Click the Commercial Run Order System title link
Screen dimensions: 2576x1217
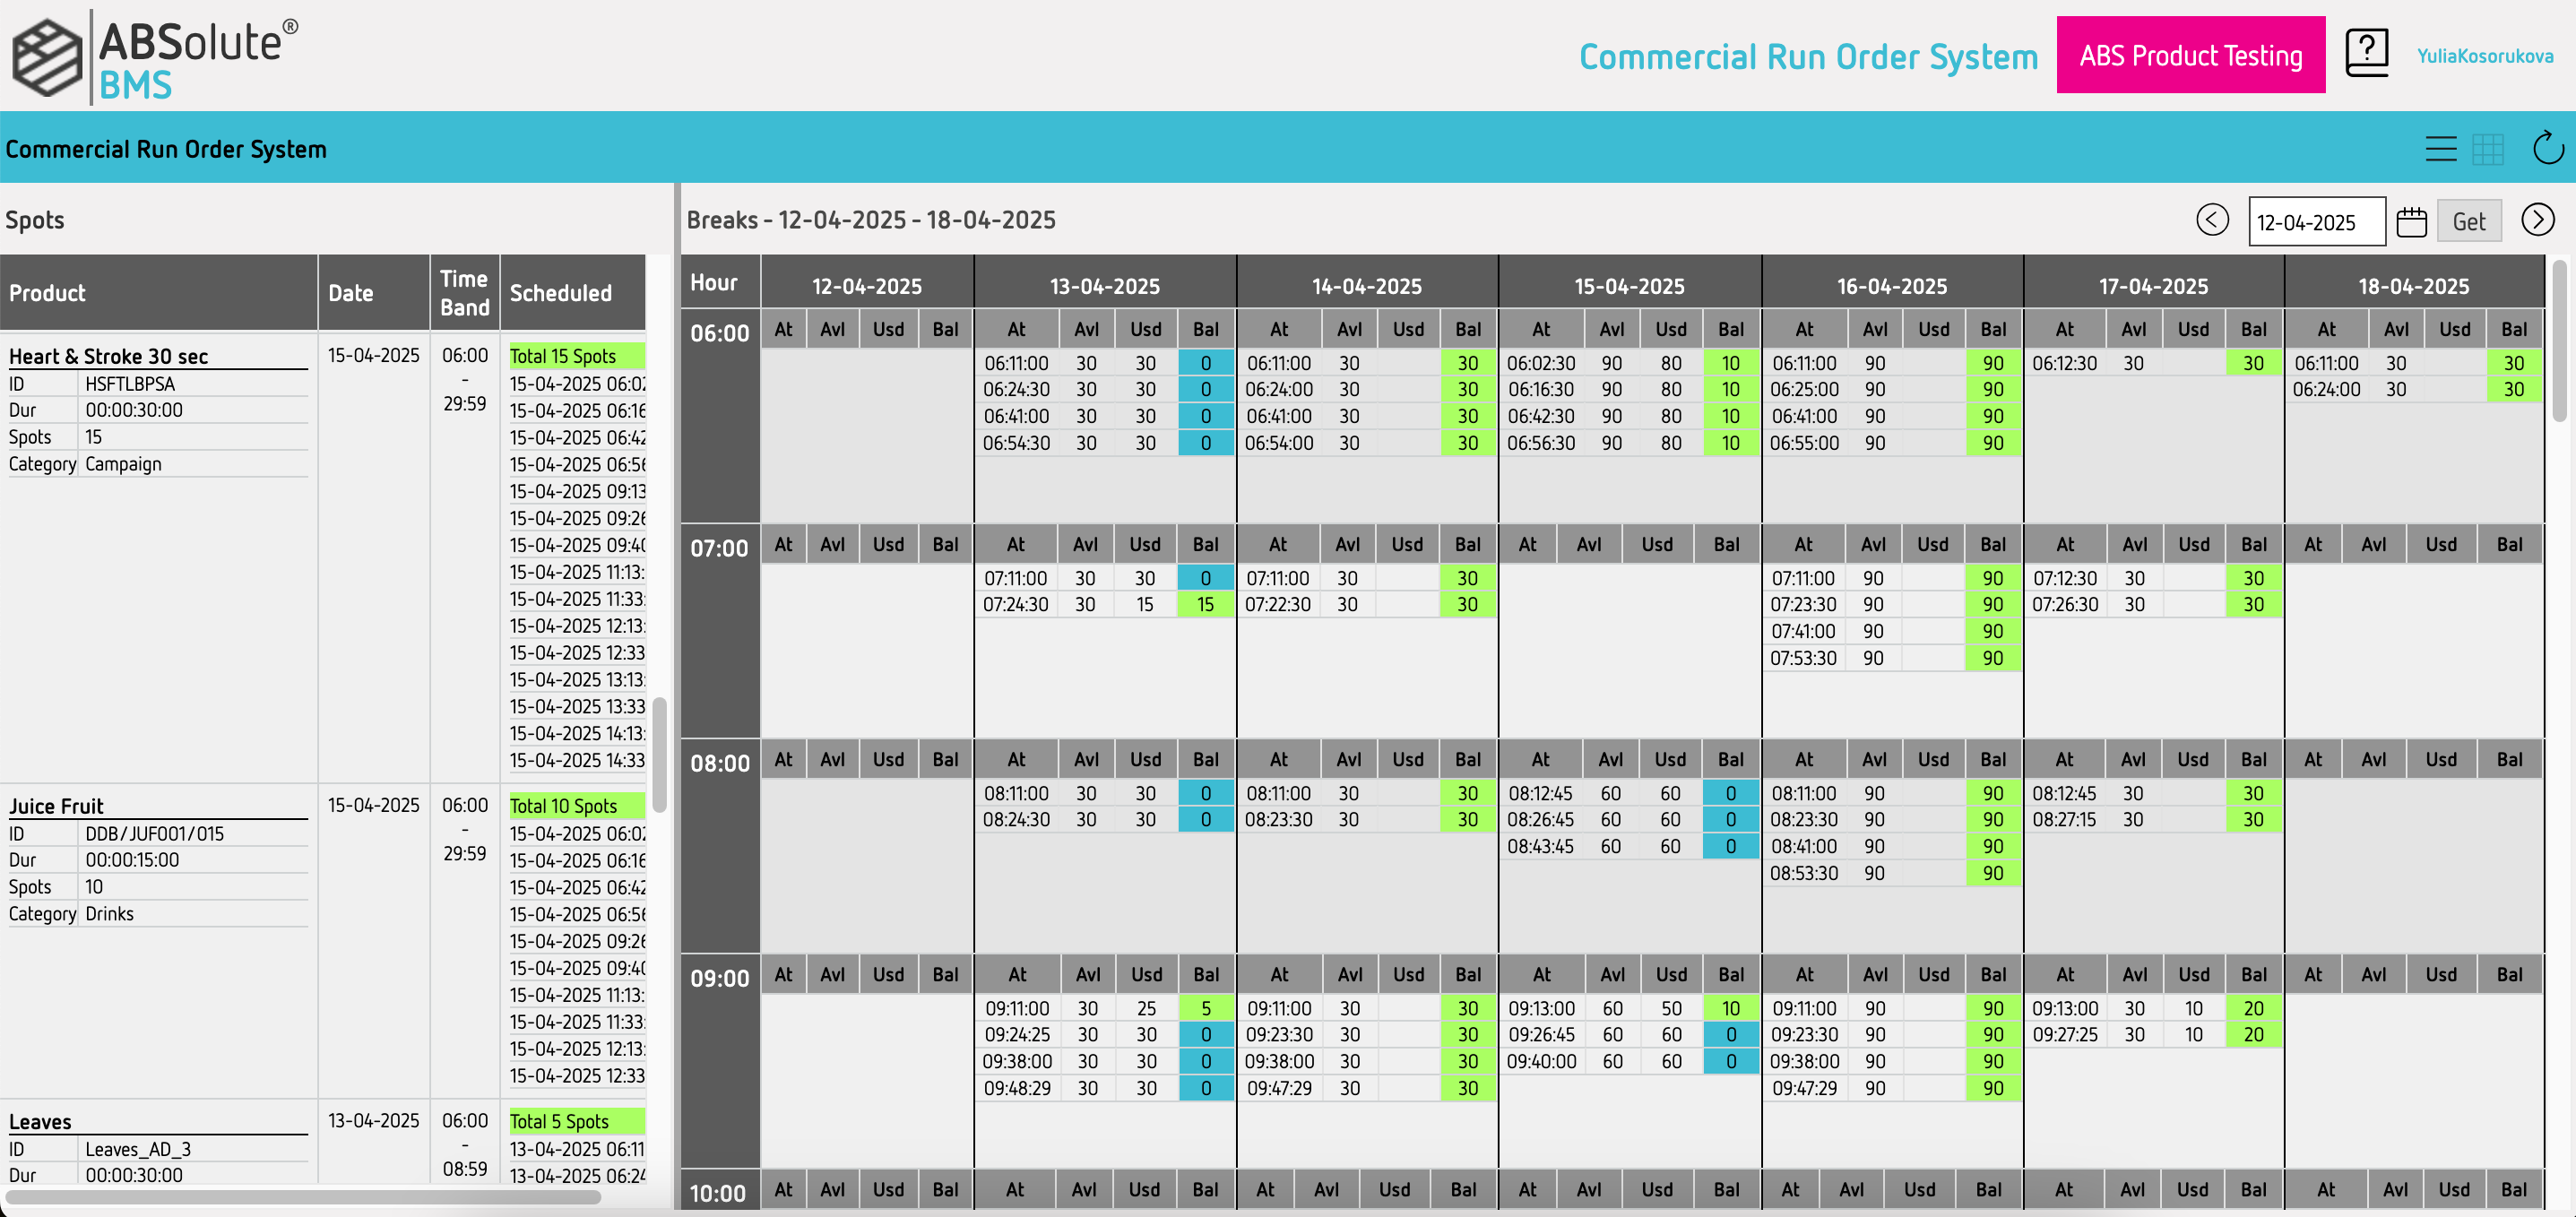point(1808,56)
